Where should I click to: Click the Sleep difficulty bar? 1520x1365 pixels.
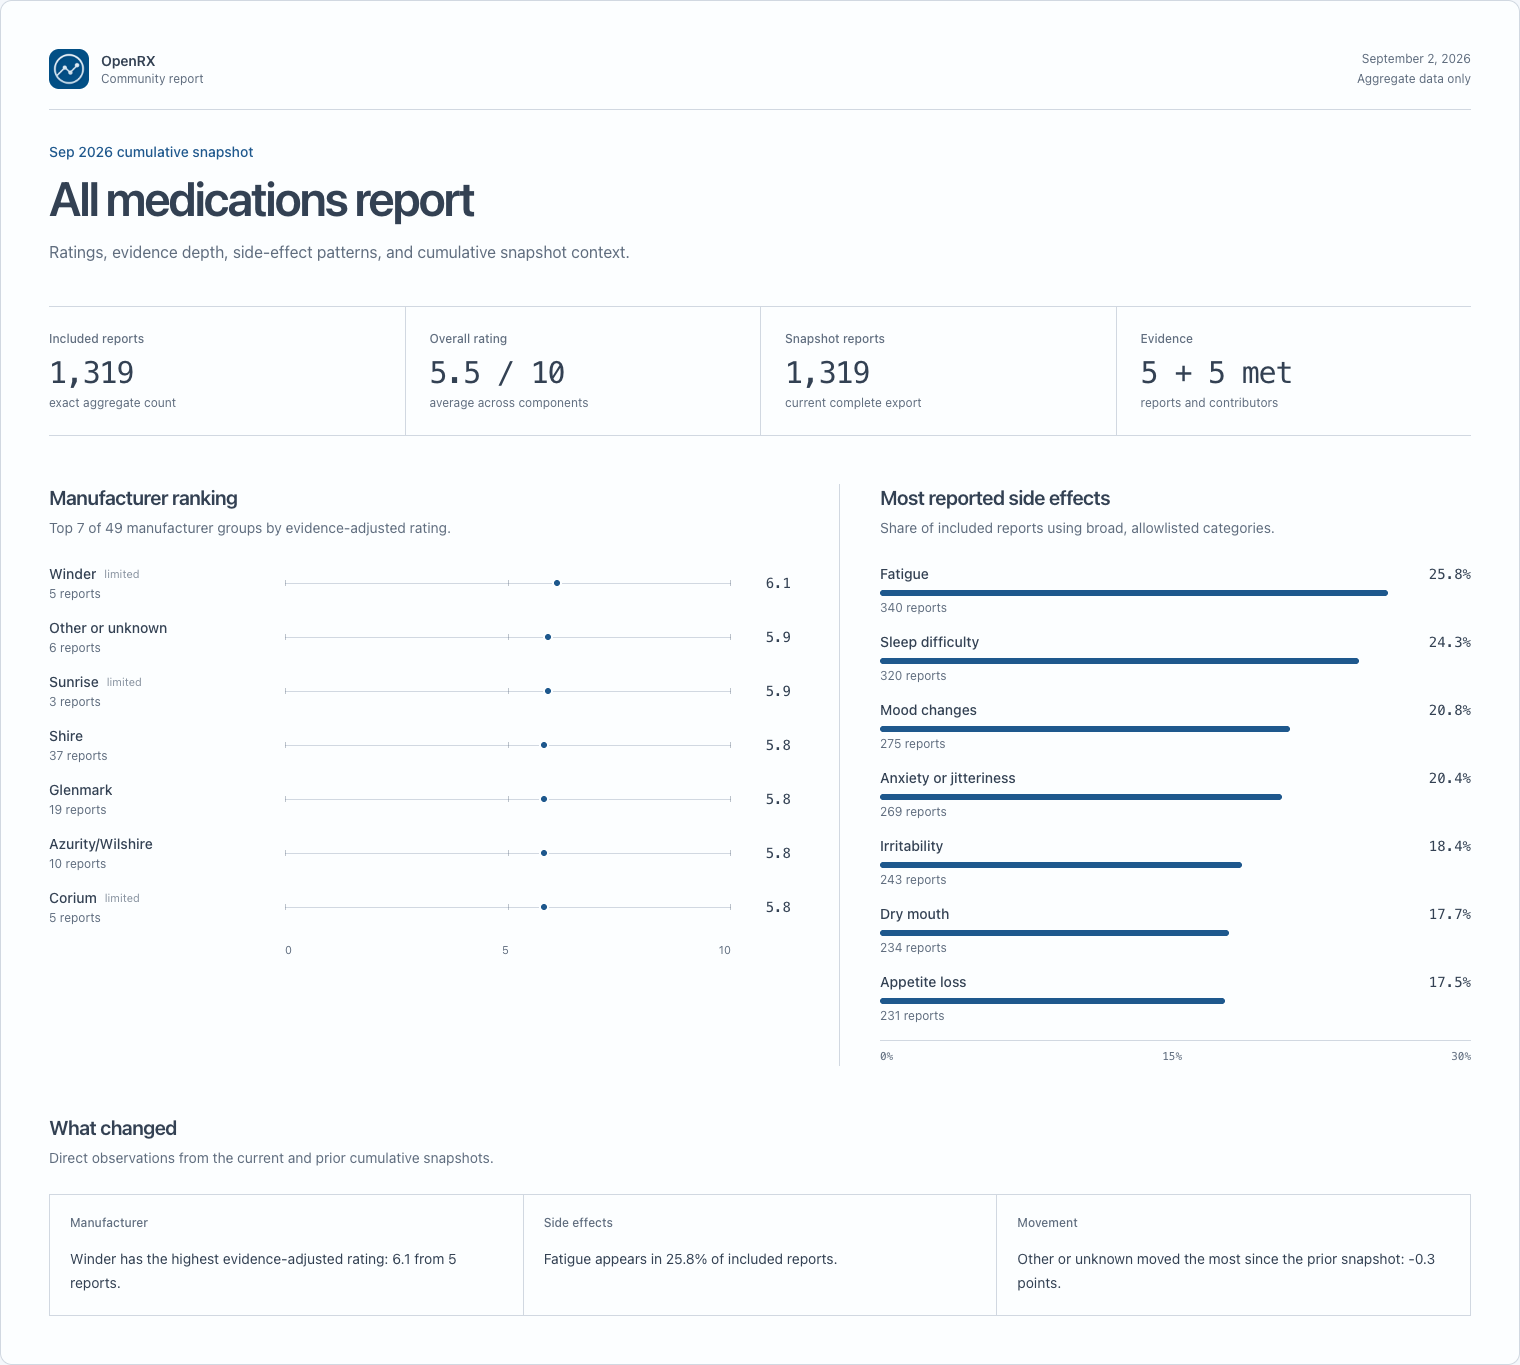click(1119, 661)
